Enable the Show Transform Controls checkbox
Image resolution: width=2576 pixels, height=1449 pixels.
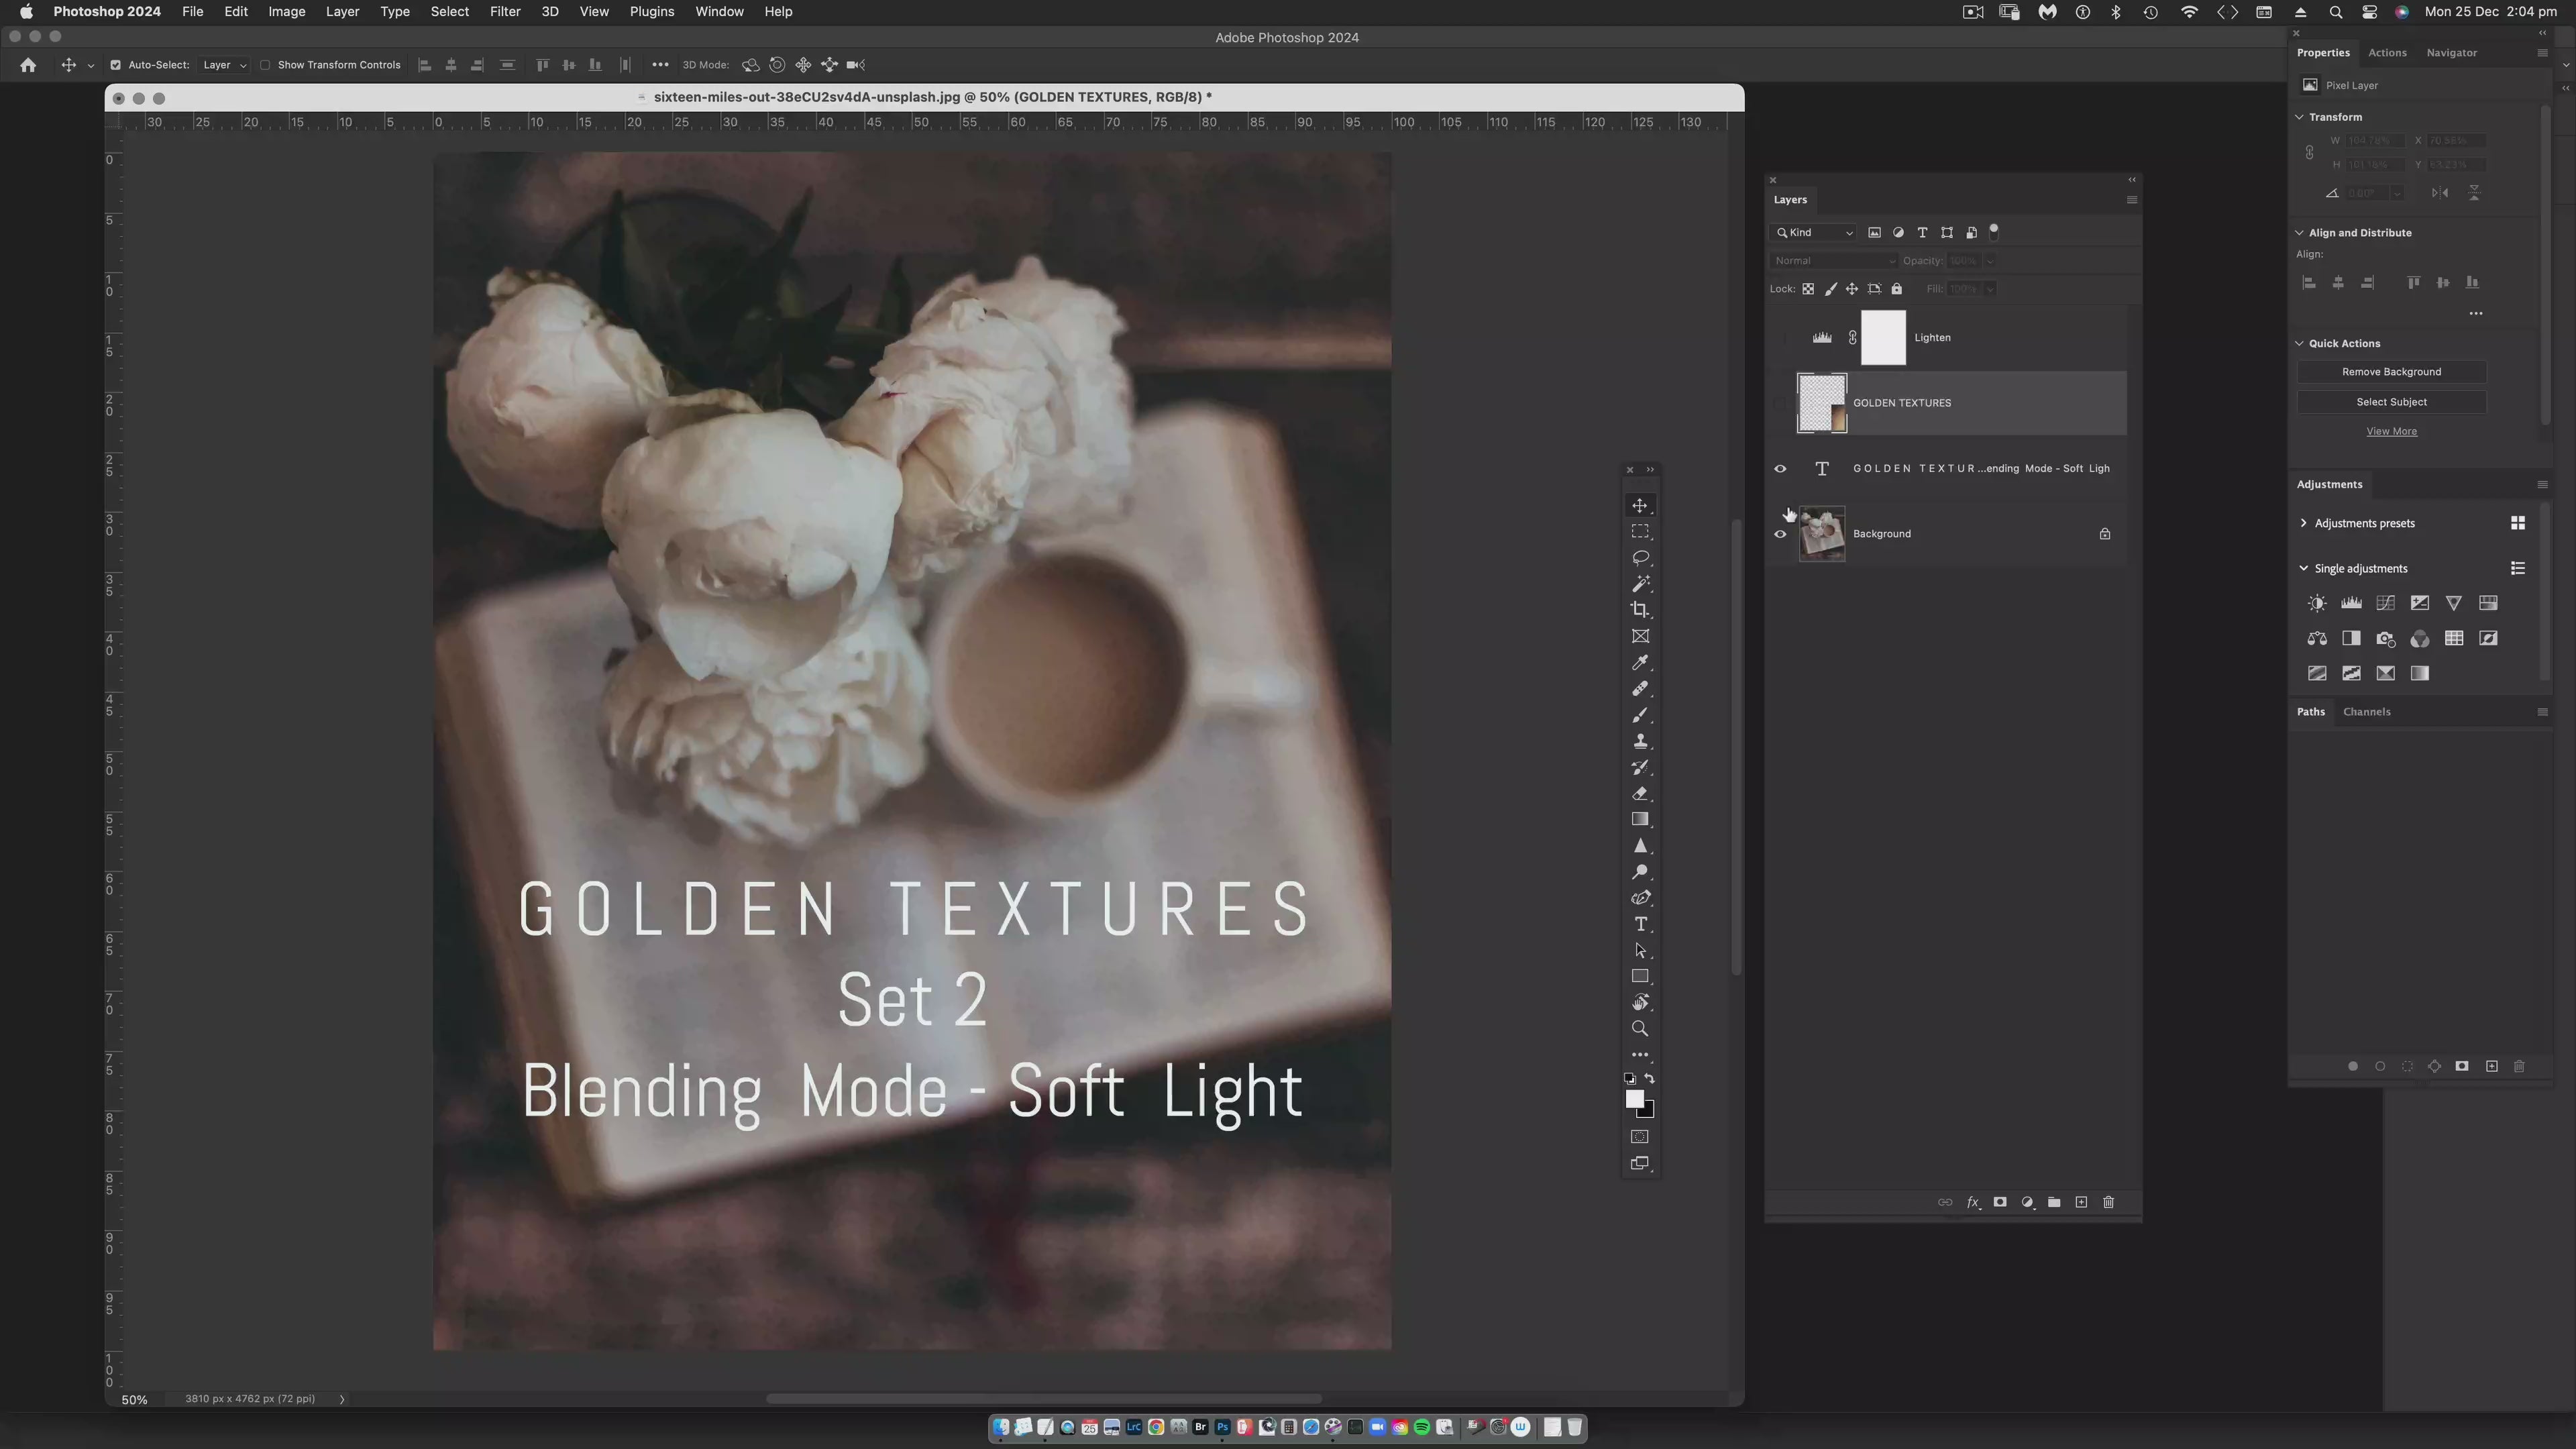pyautogui.click(x=265, y=65)
